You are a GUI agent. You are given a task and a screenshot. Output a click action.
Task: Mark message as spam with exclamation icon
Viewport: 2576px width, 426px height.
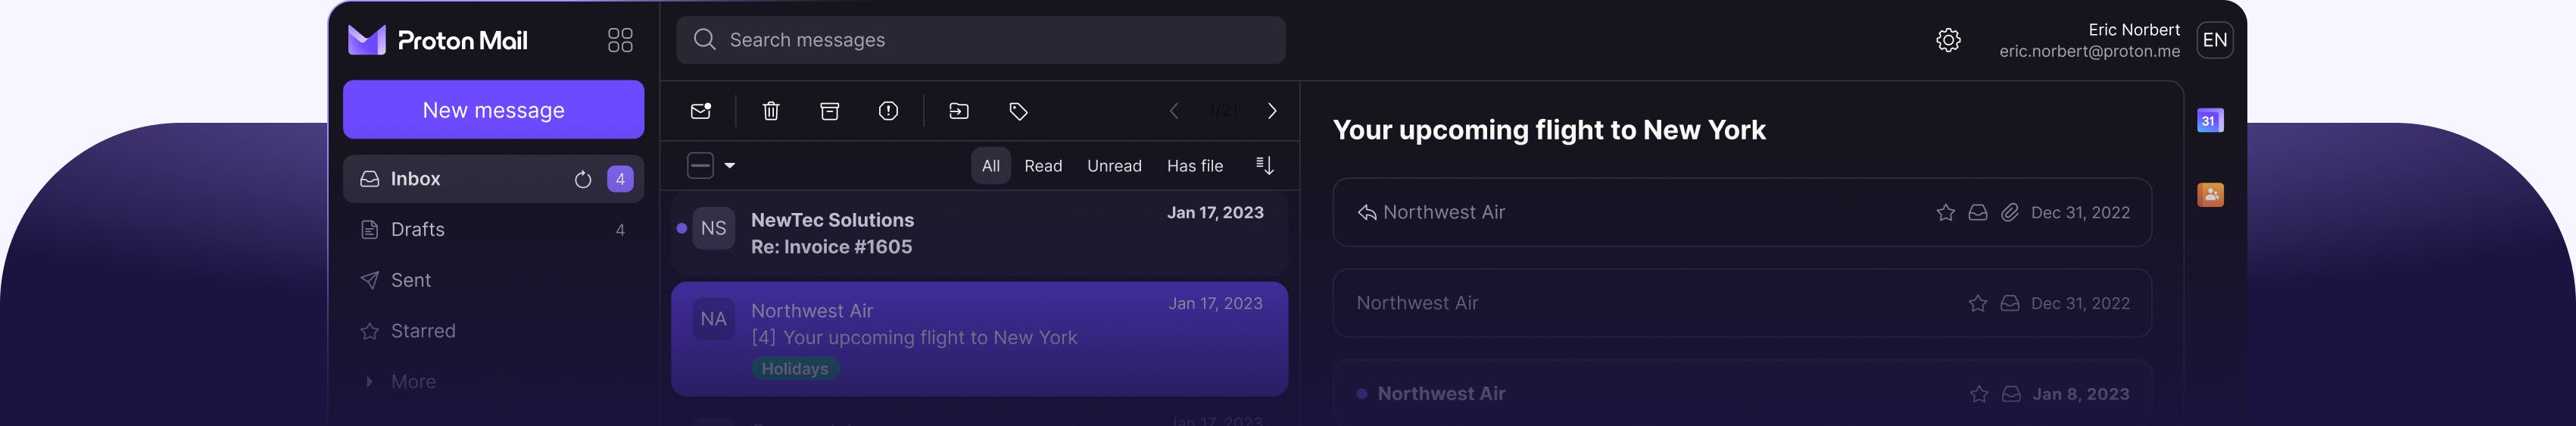888,111
